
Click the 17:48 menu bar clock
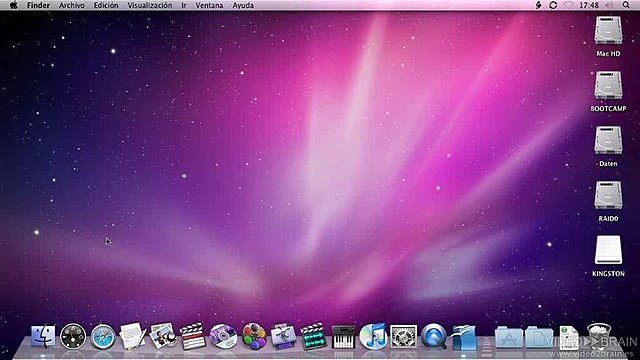(x=589, y=5)
